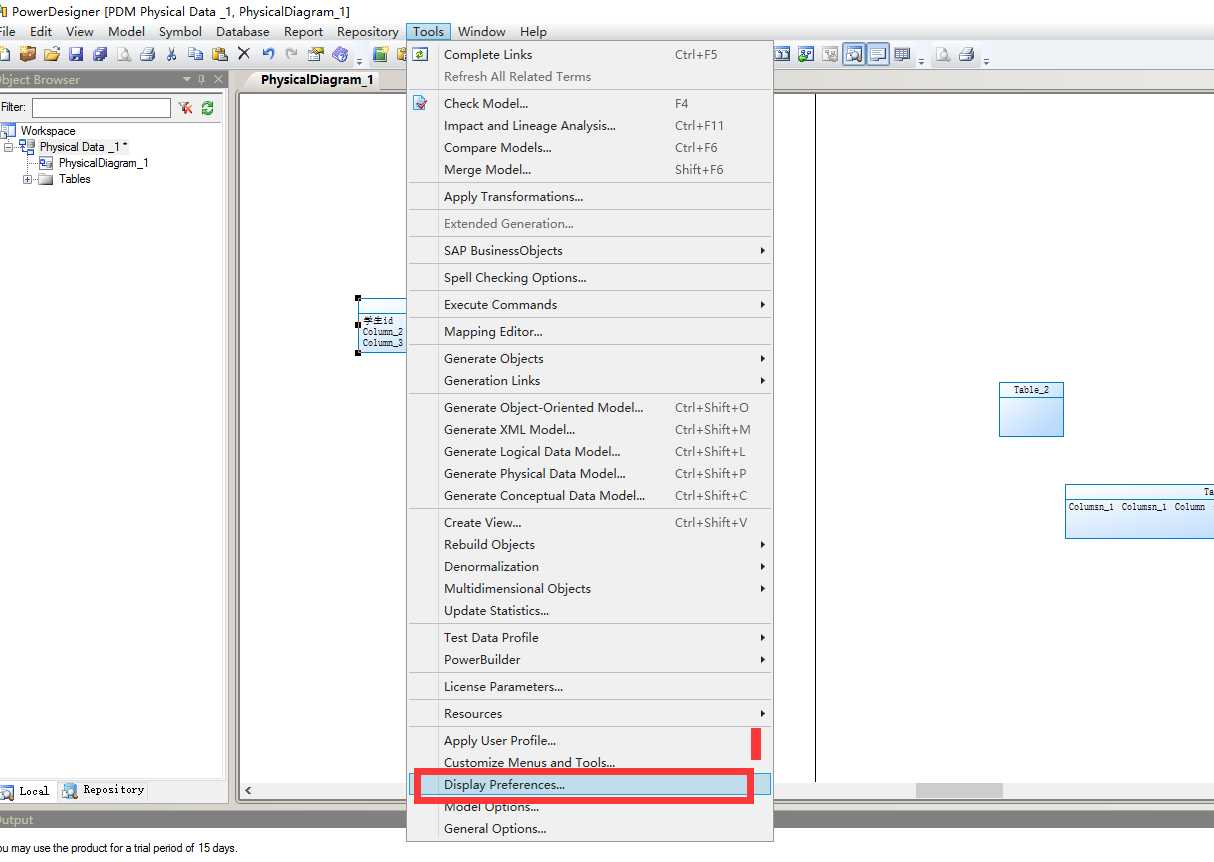Switch to the Repository tab at the bottom

[x=104, y=790]
